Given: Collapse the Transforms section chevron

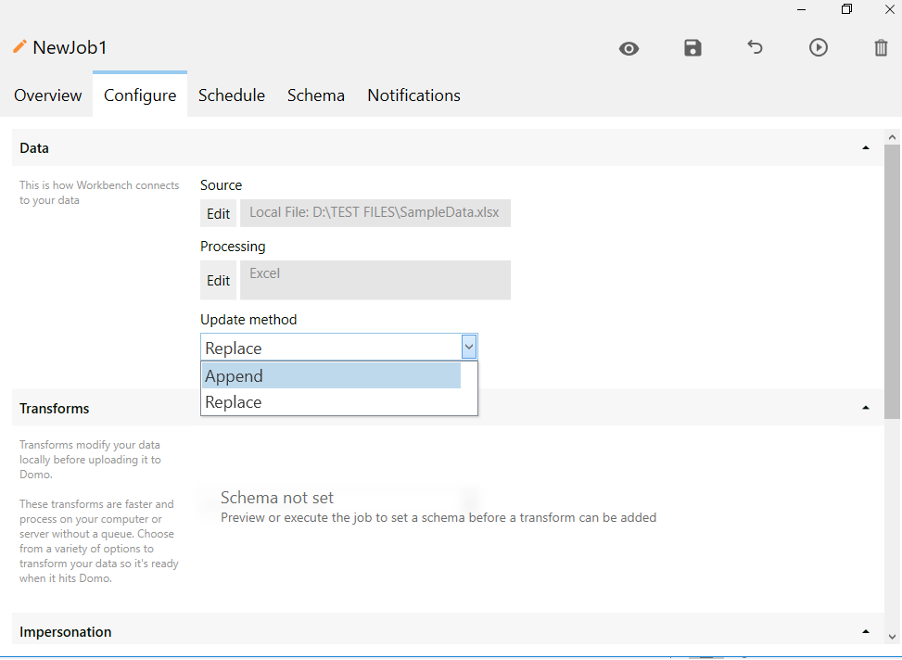Looking at the screenshot, I should 865,407.
